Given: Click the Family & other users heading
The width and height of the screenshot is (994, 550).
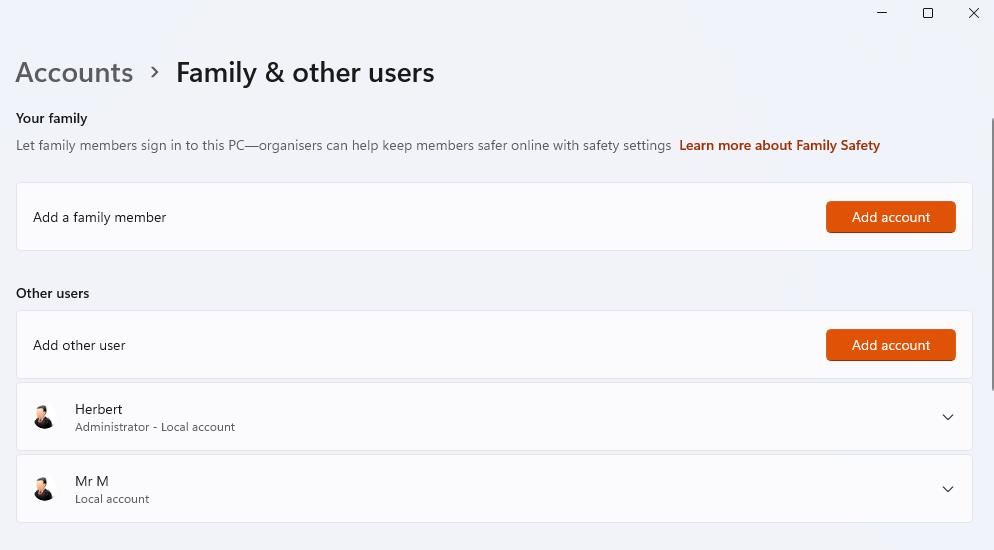Looking at the screenshot, I should (305, 72).
